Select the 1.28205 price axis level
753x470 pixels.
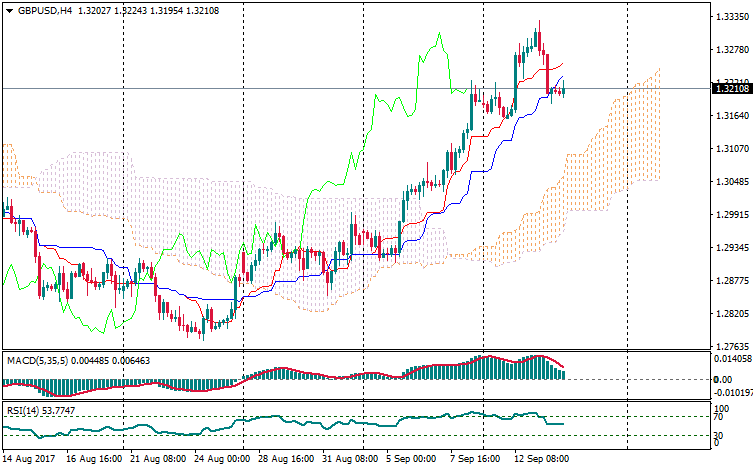tap(733, 314)
